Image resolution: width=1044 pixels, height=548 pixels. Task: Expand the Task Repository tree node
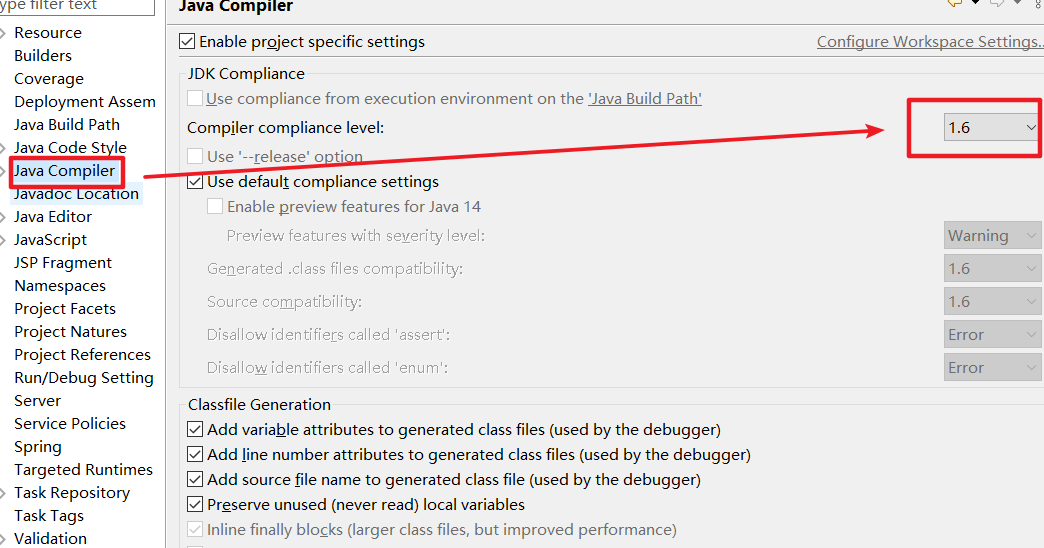click(x=3, y=493)
